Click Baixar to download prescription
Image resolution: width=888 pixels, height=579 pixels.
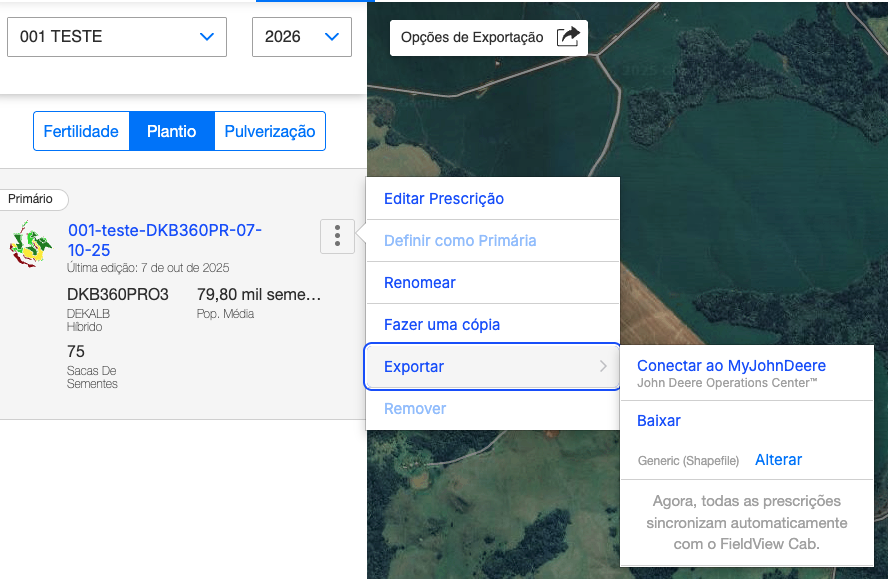(x=659, y=421)
